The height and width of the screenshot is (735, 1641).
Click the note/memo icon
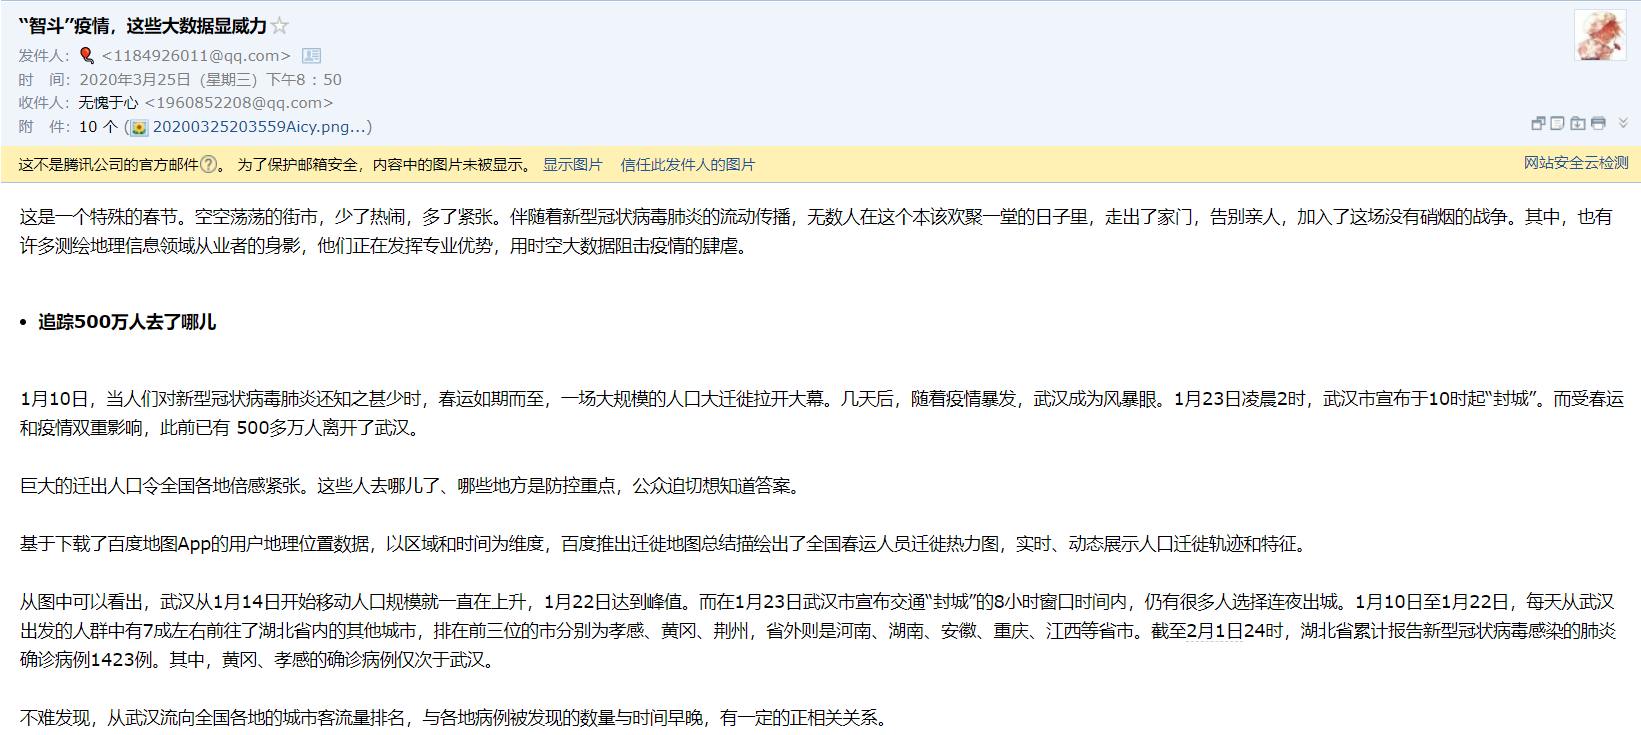[x=1557, y=123]
